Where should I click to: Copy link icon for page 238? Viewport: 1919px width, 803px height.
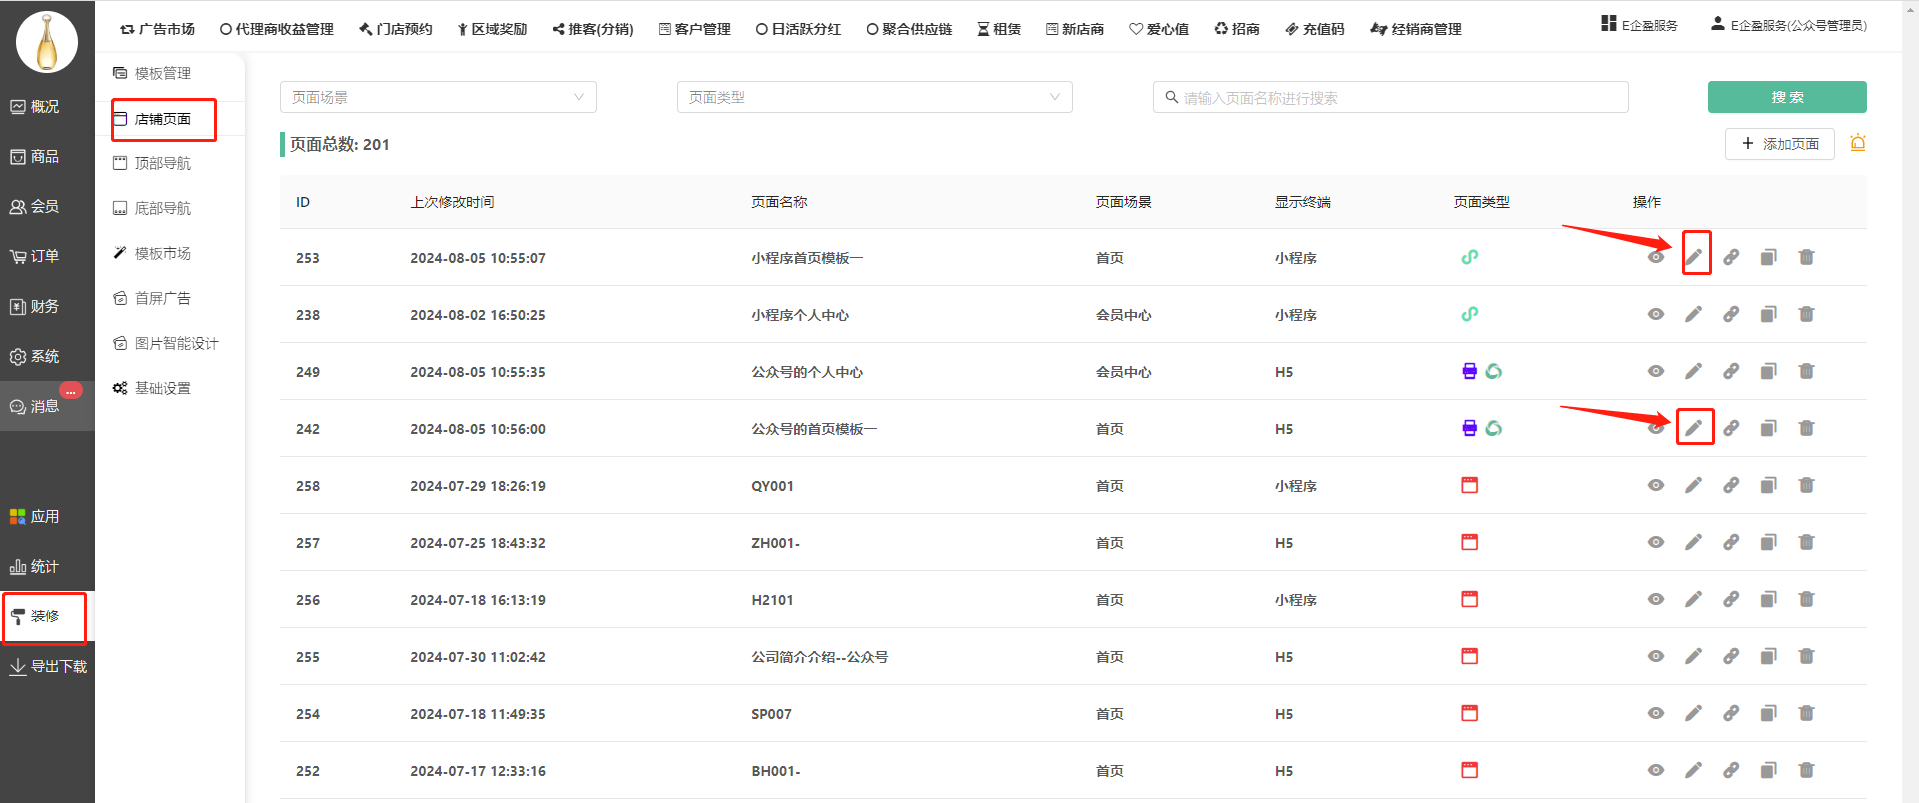[1731, 314]
